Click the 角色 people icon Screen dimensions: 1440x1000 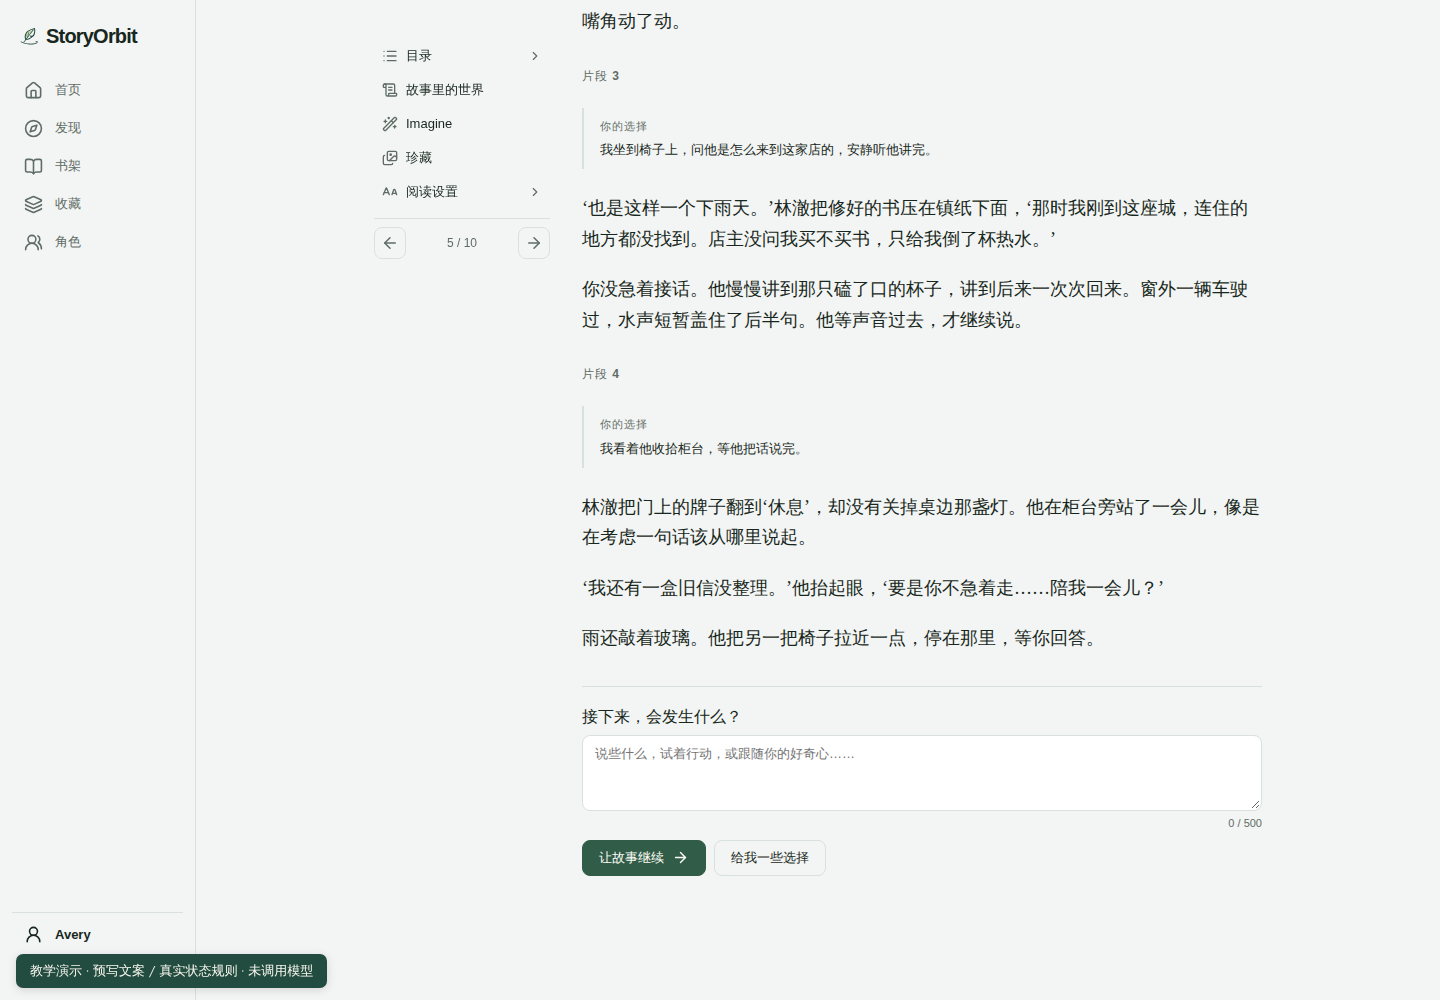tap(33, 242)
